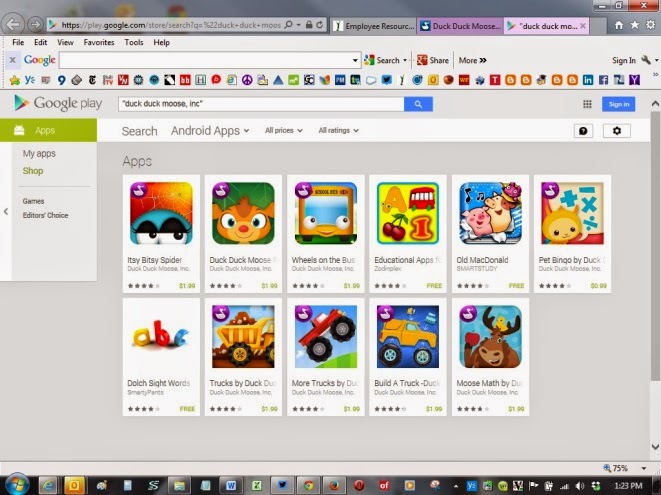Click the Facebook bookmark icon

click(603, 80)
